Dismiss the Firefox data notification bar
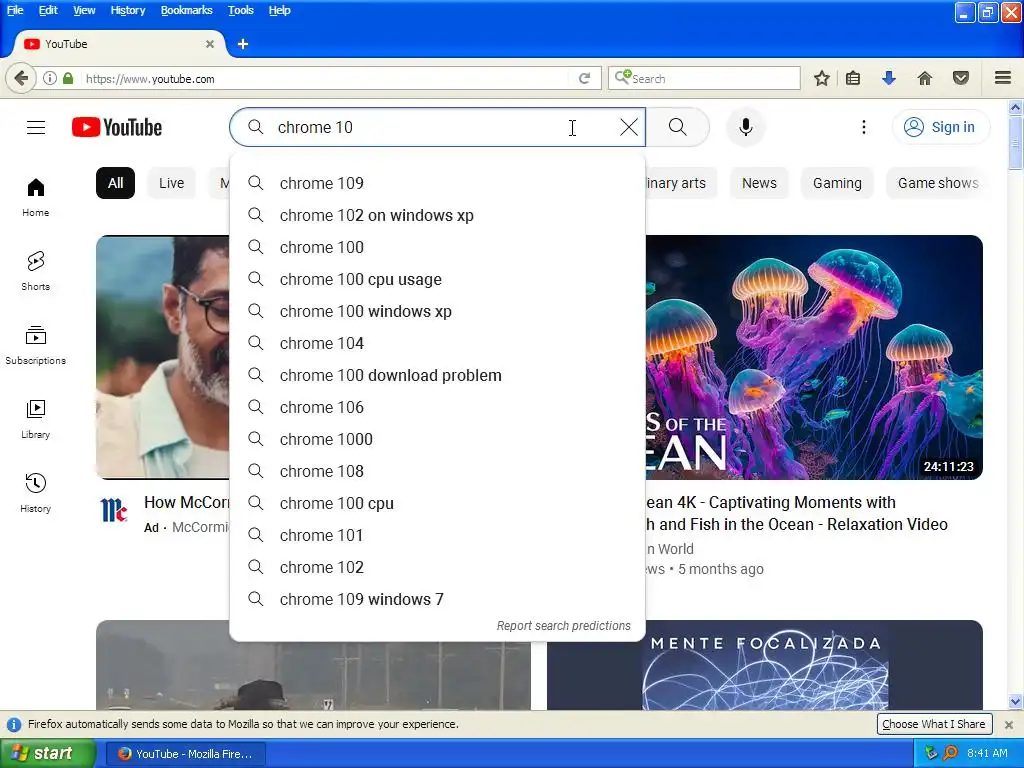1024x768 pixels. [1008, 724]
